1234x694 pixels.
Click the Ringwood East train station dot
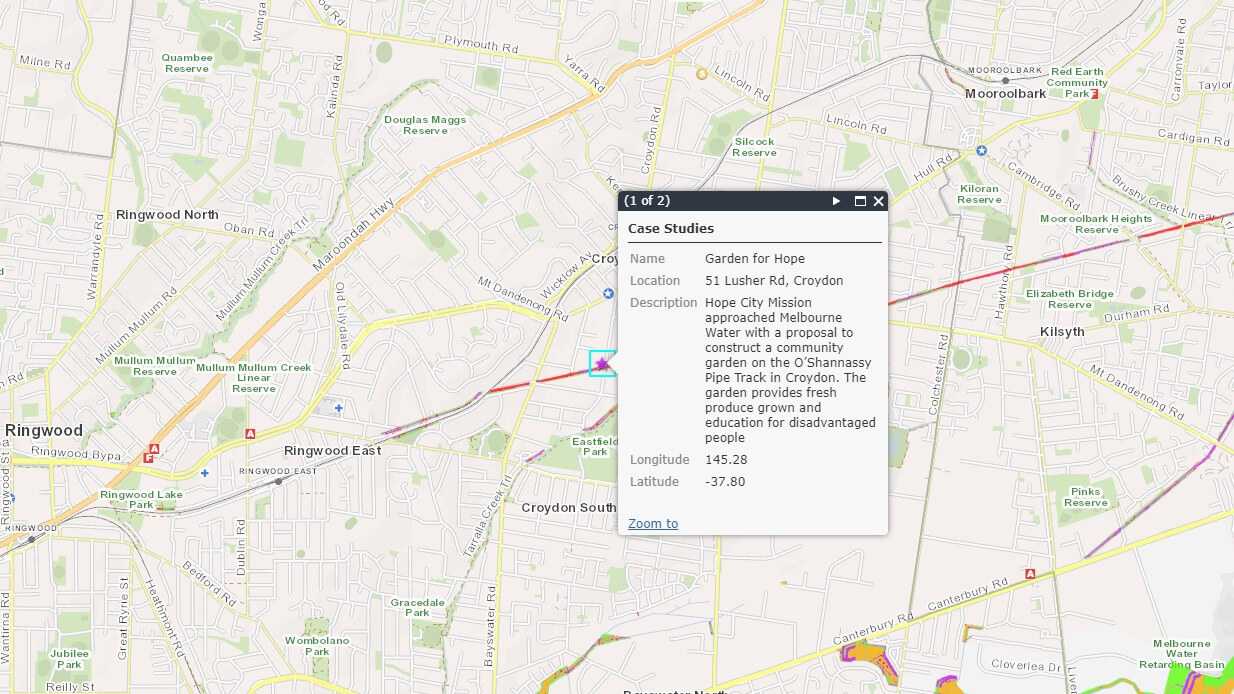[x=278, y=481]
